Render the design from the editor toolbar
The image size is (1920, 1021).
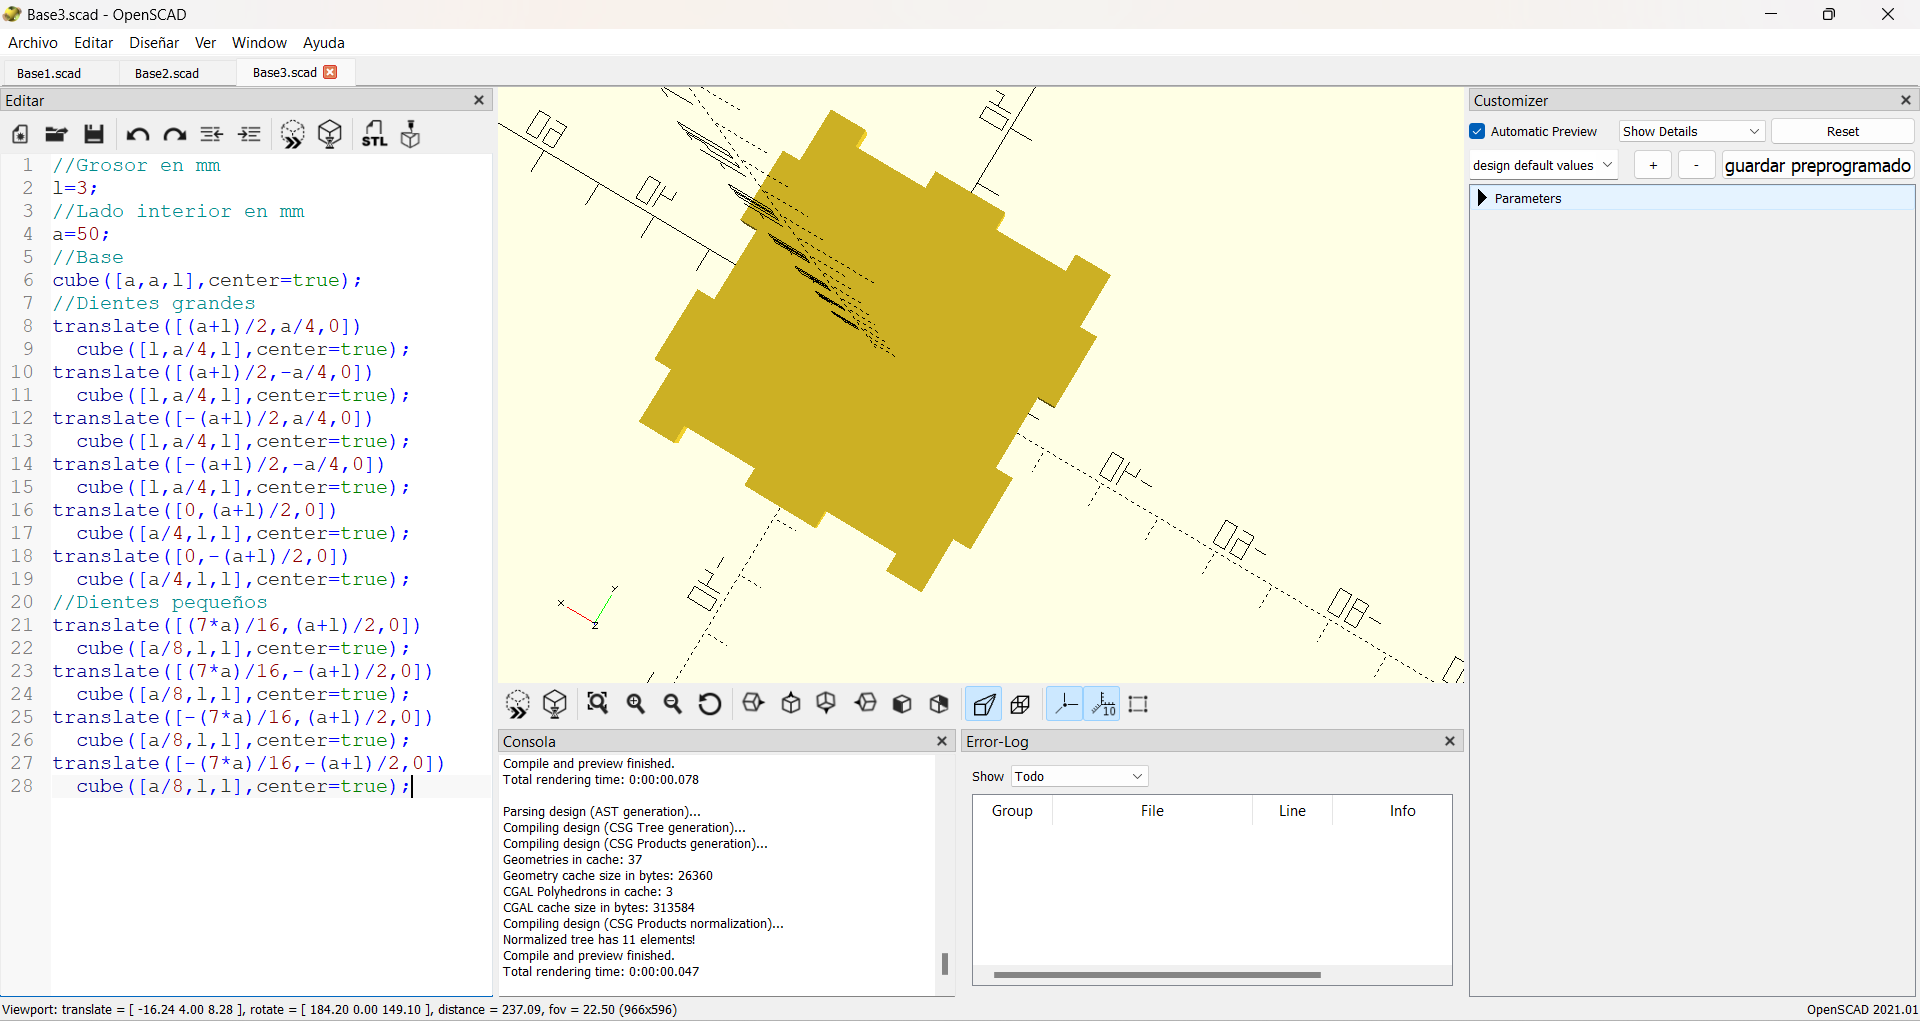330,134
